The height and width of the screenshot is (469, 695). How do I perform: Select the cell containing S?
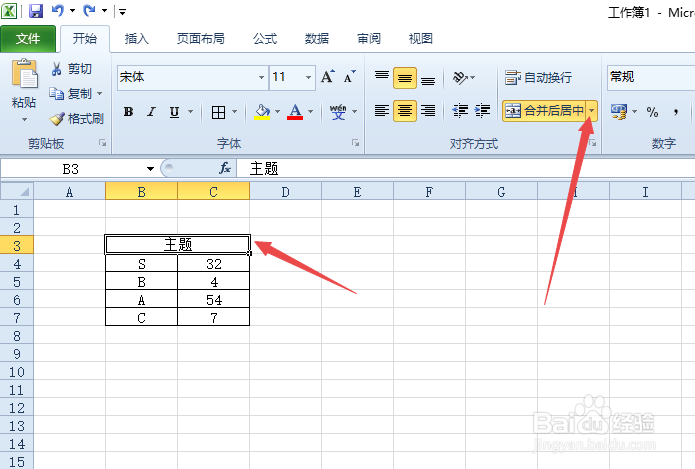pyautogui.click(x=141, y=264)
